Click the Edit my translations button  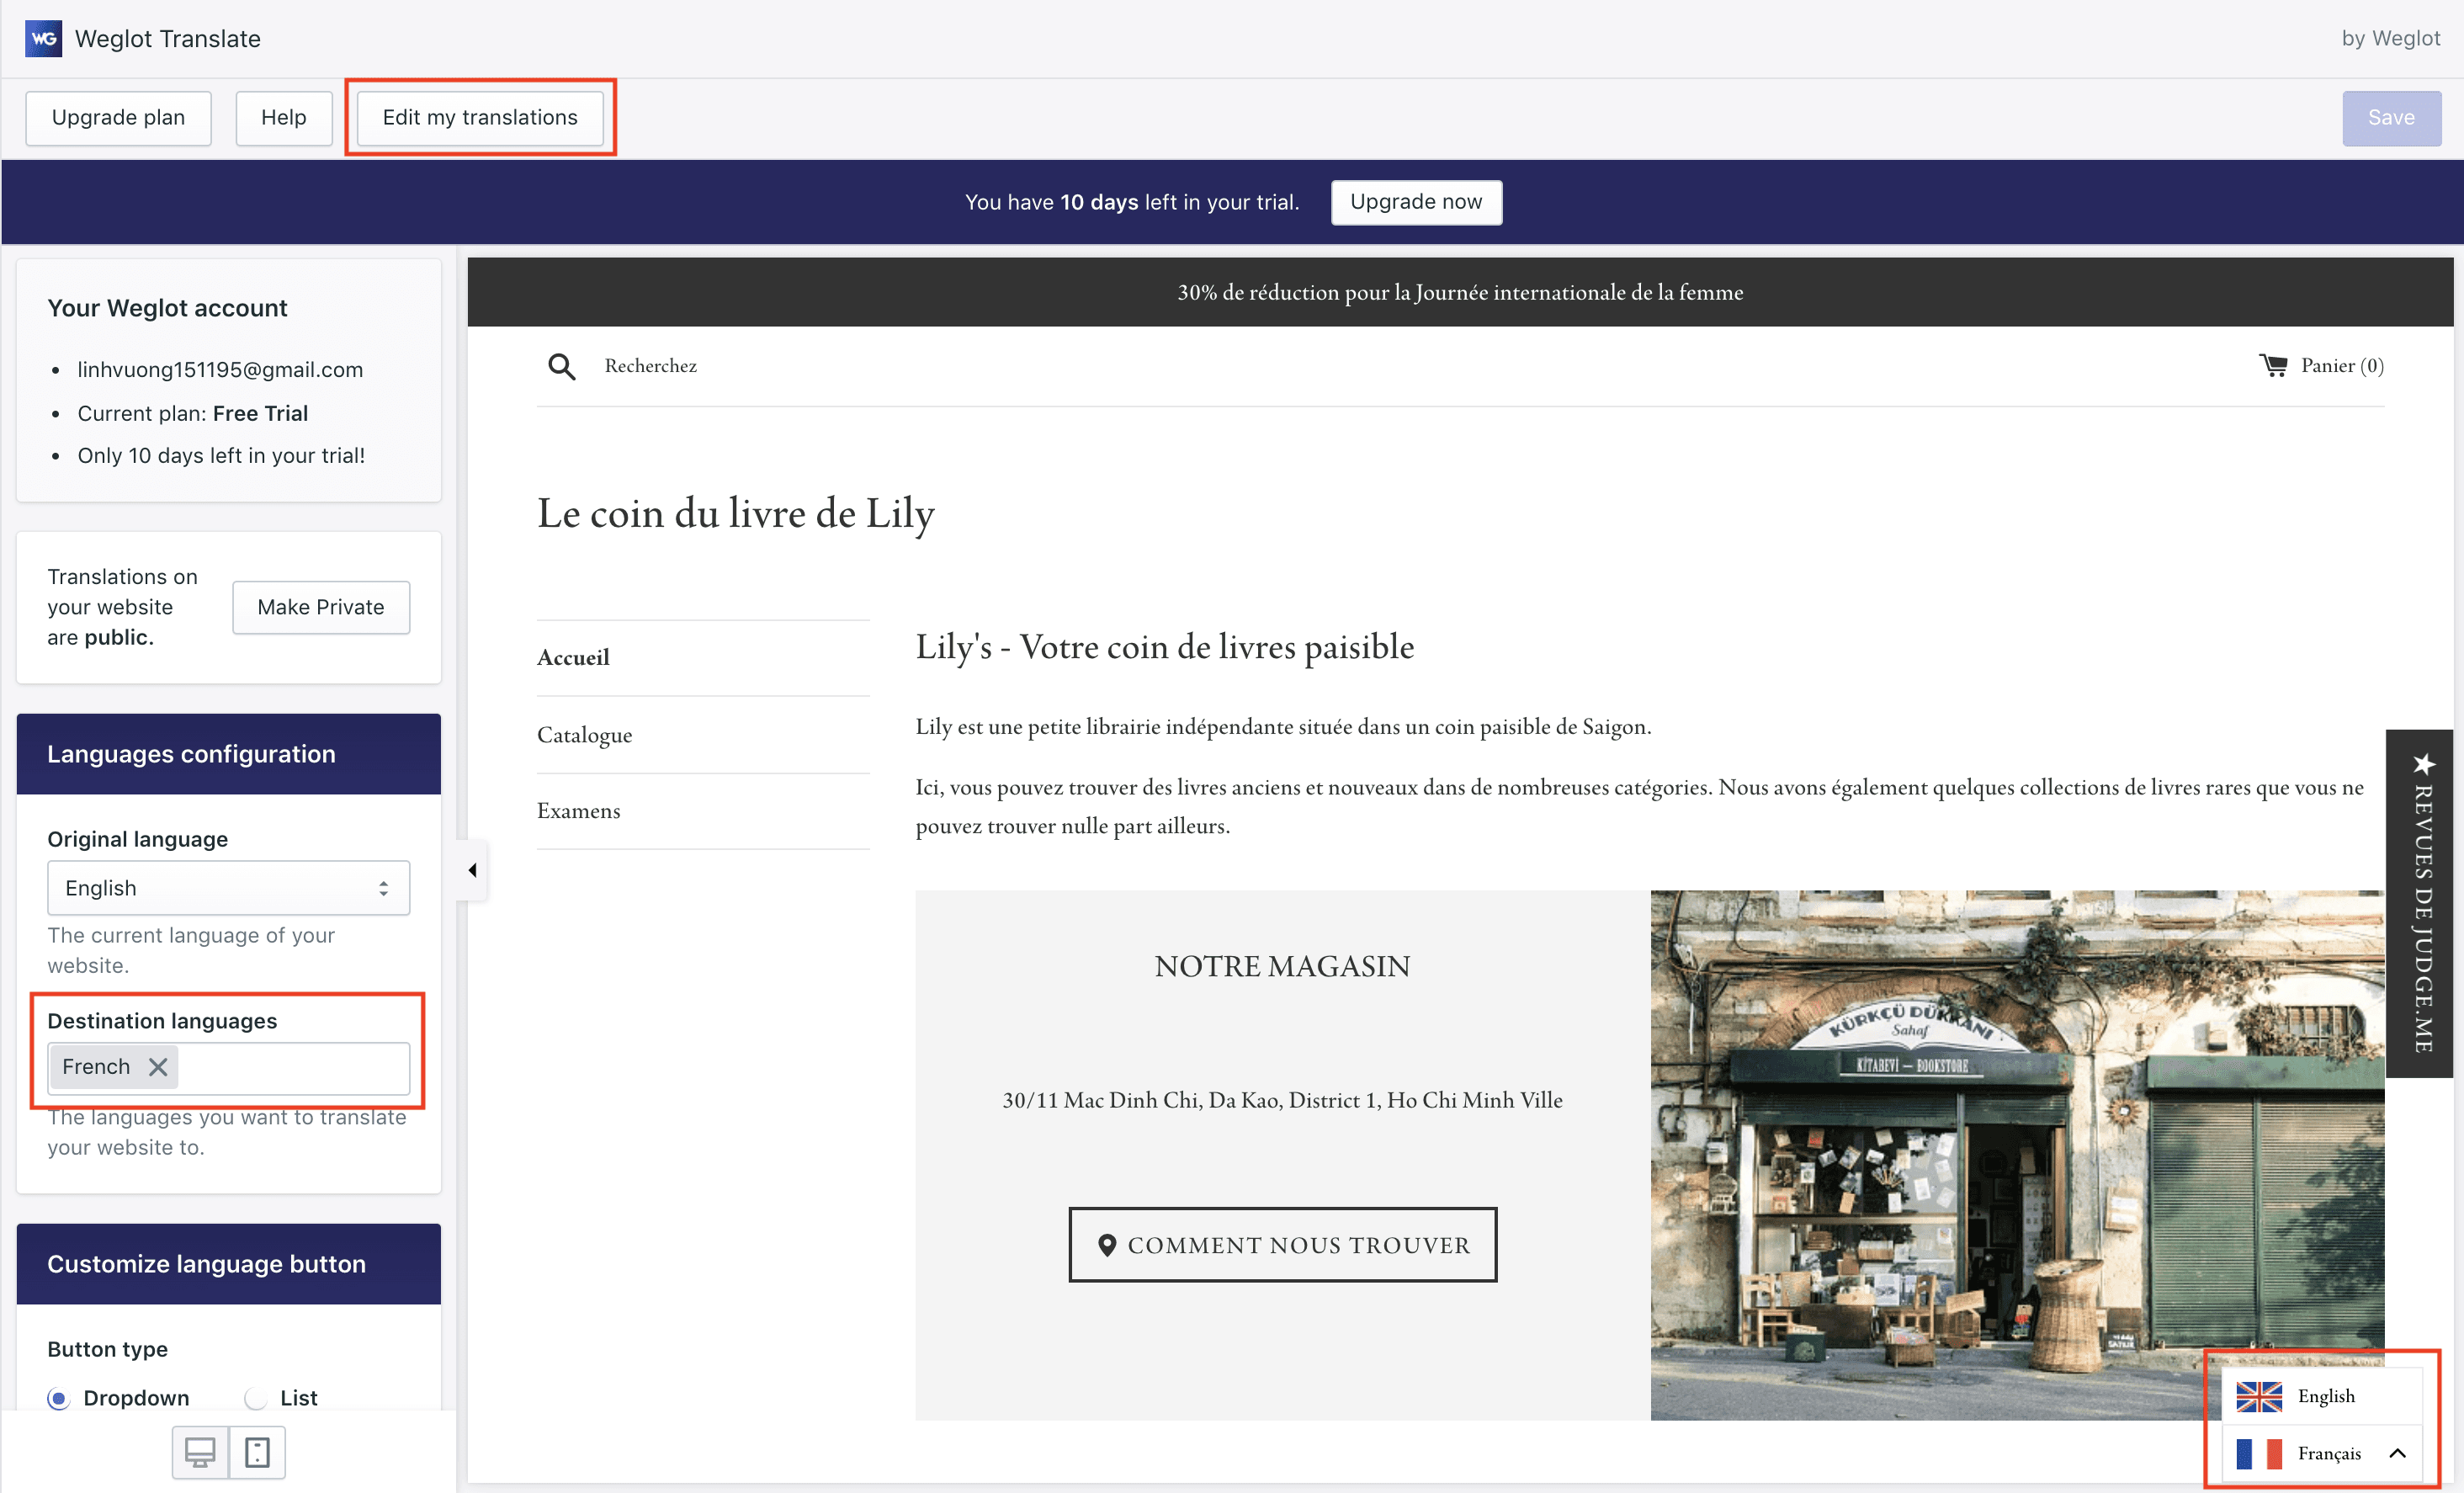[480, 118]
